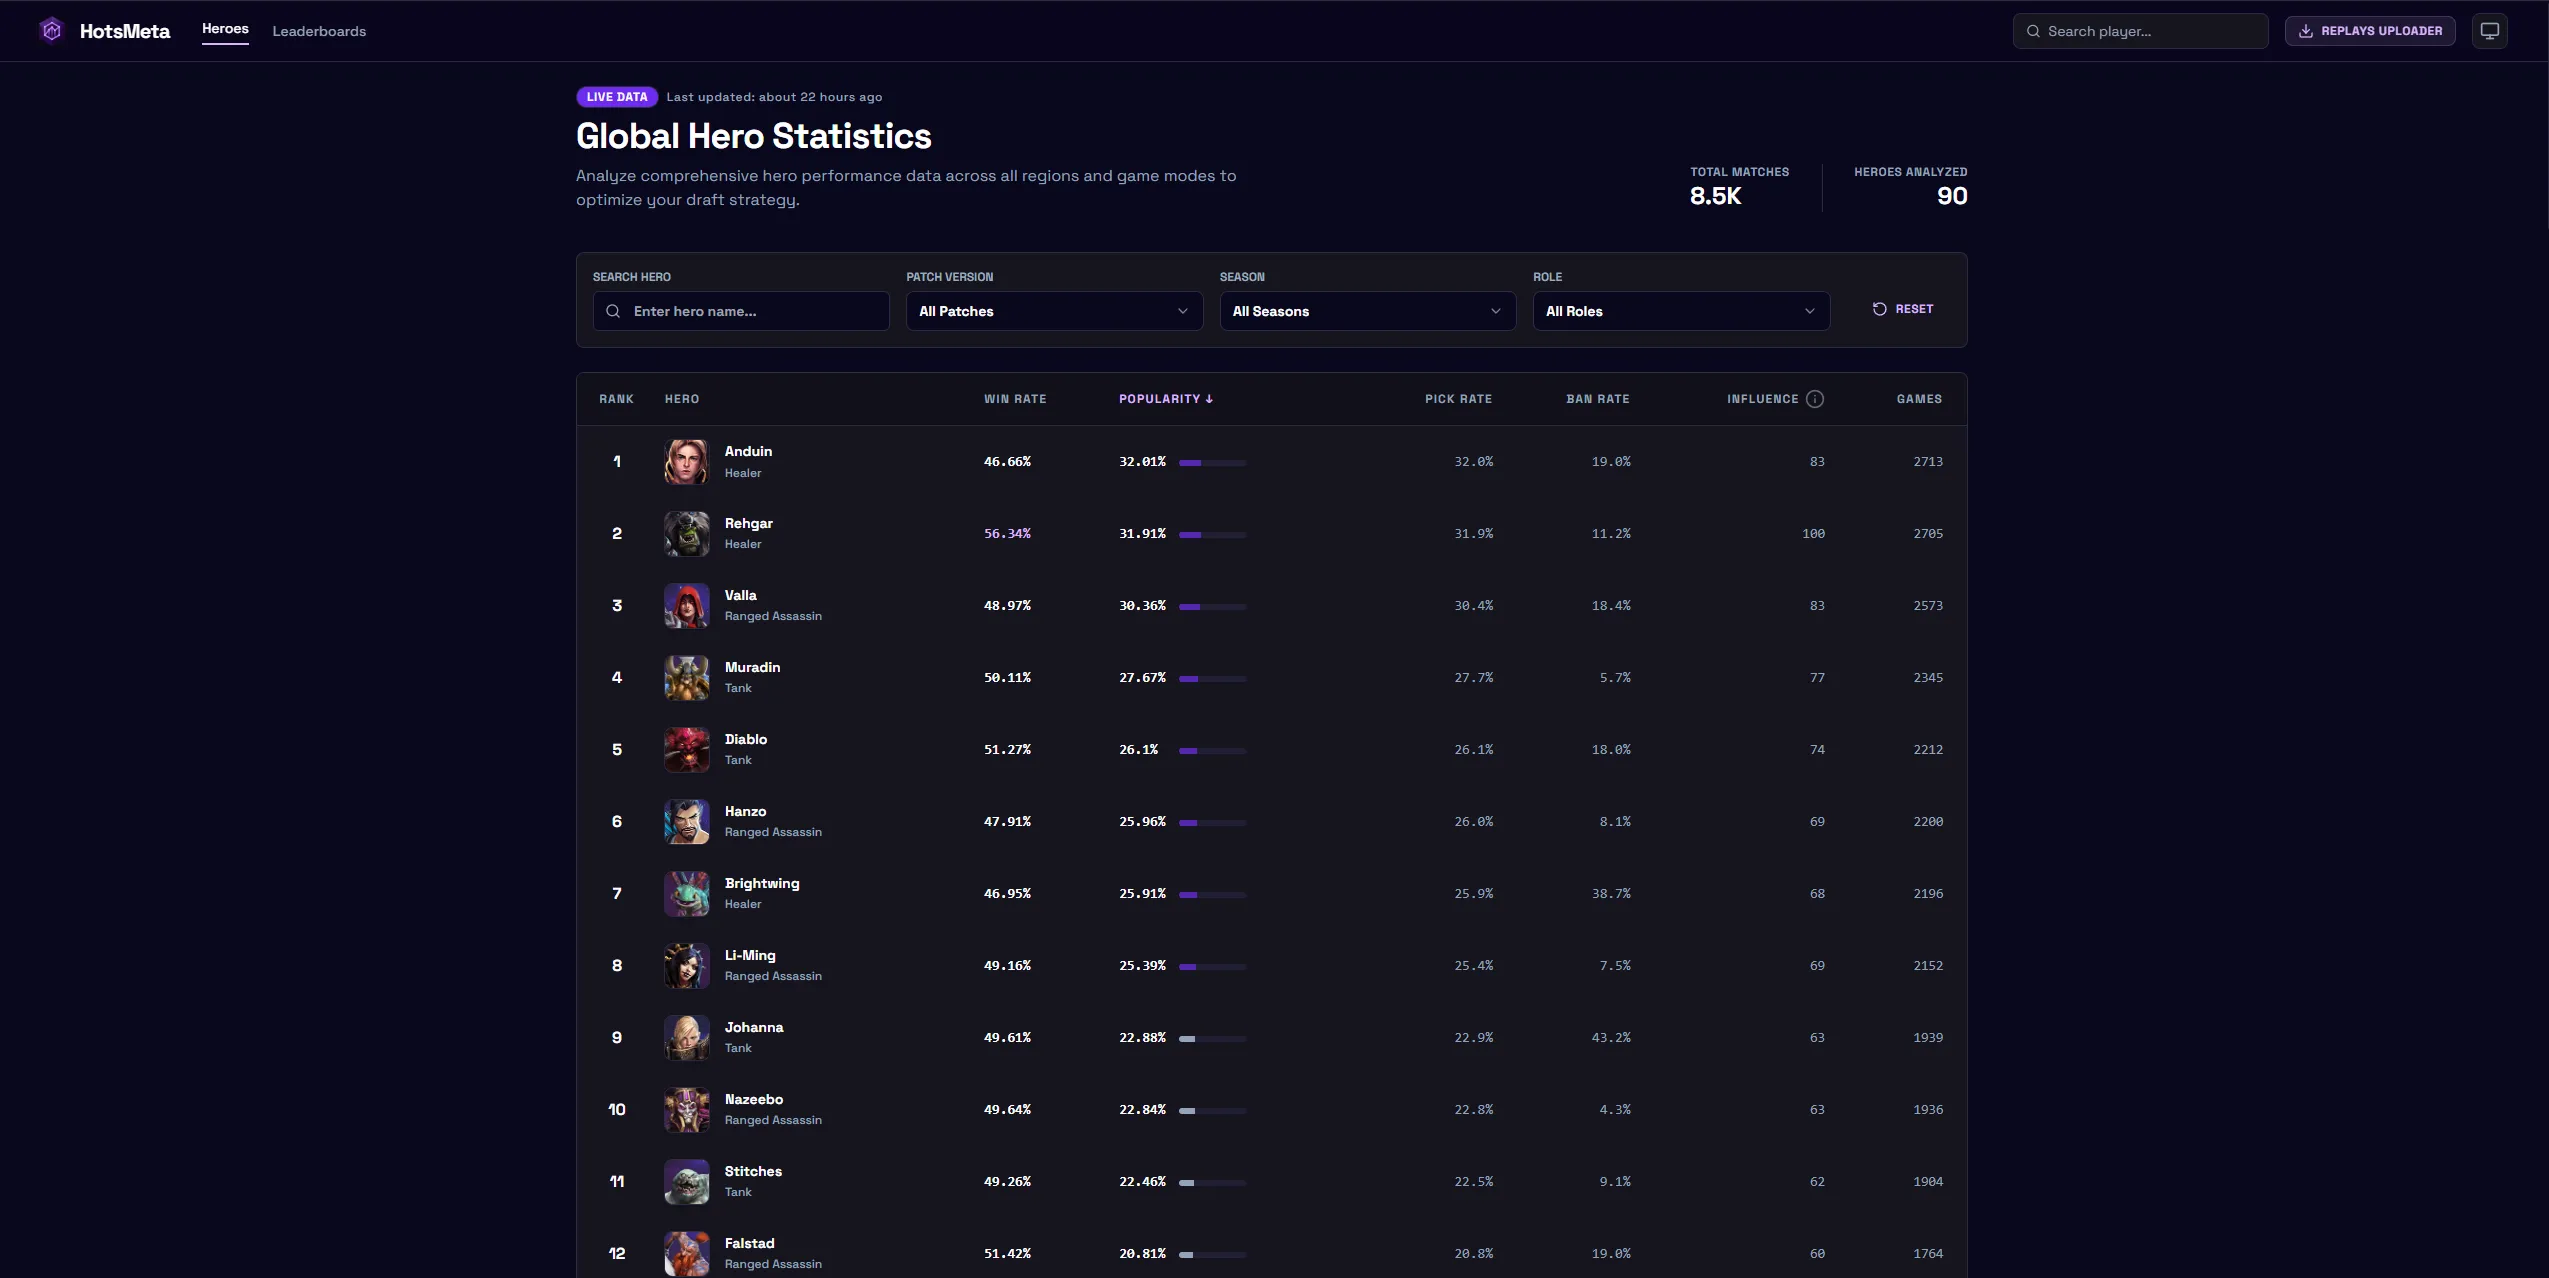Click Diablo's hero portrait

pos(687,750)
